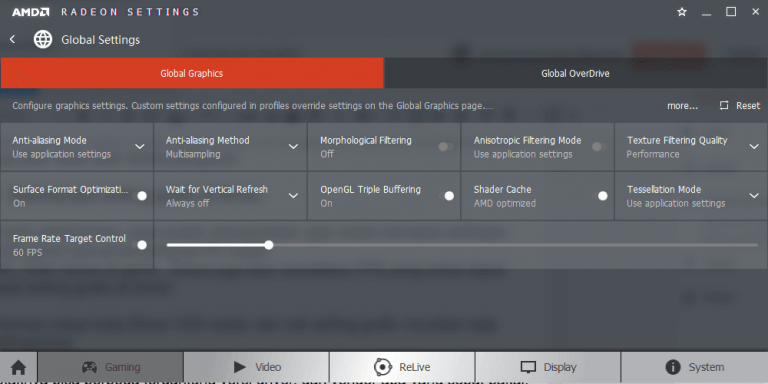Maximize the Radeon Settings window
The width and height of the screenshot is (768, 384).
[731, 12]
